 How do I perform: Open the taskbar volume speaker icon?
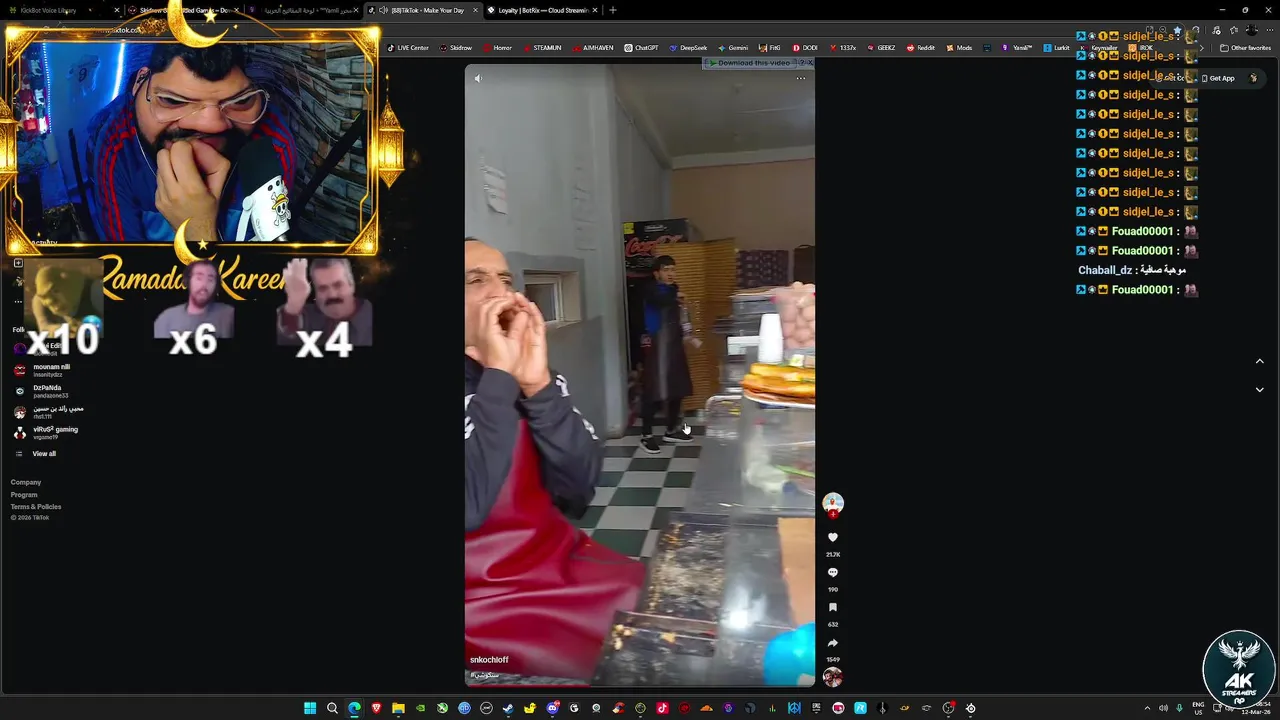(1163, 708)
